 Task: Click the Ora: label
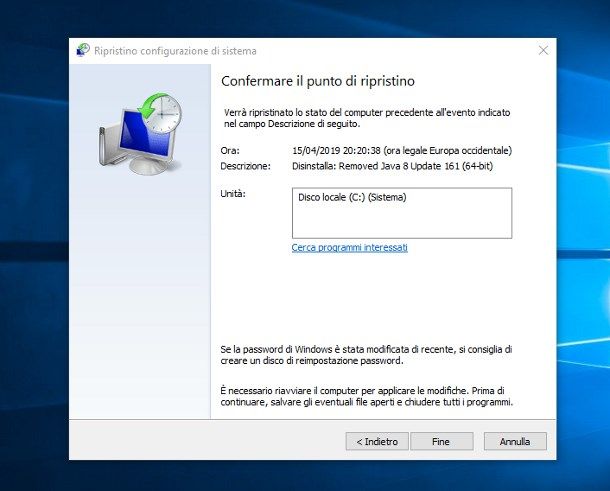[230, 151]
